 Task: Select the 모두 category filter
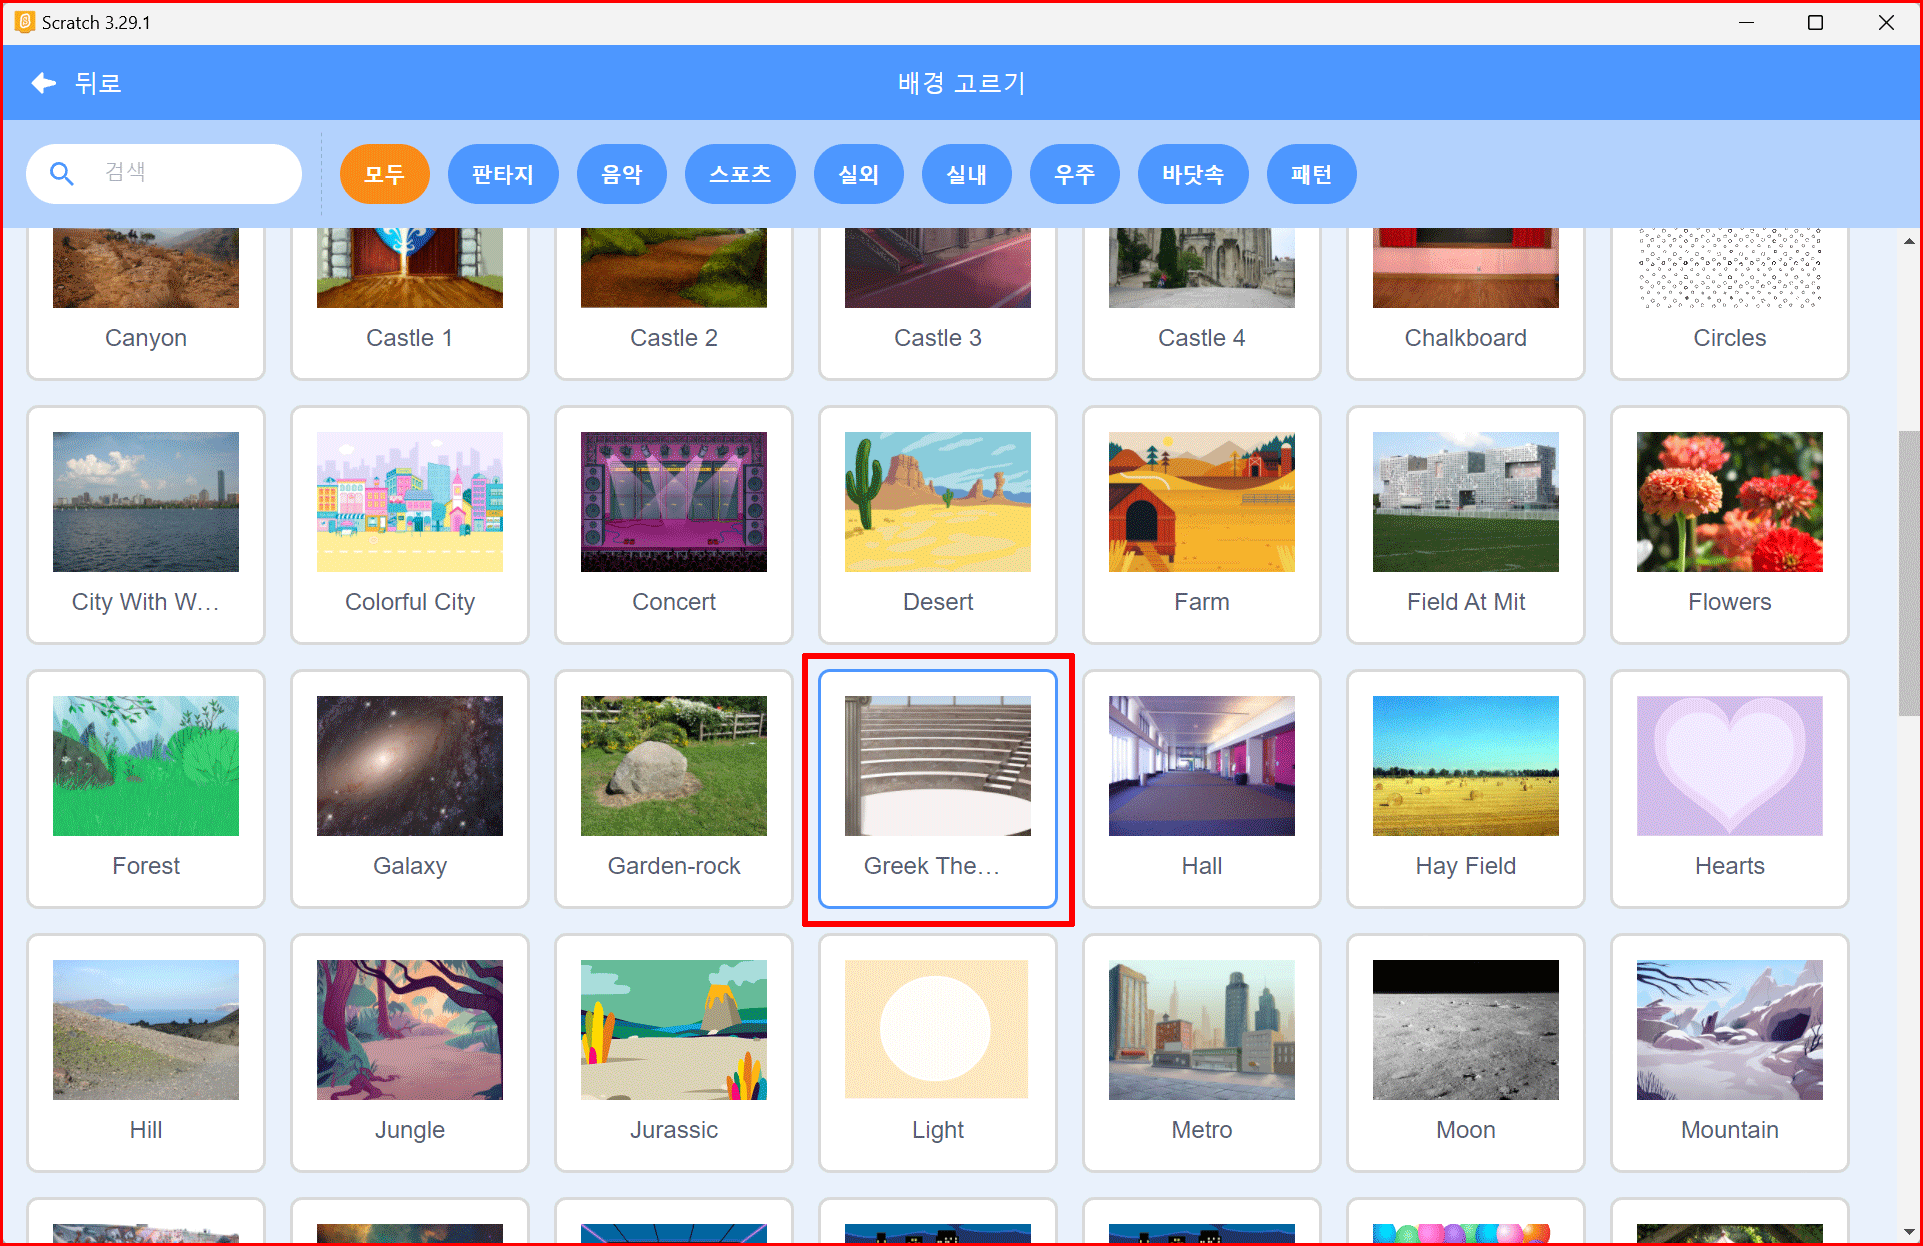(384, 174)
